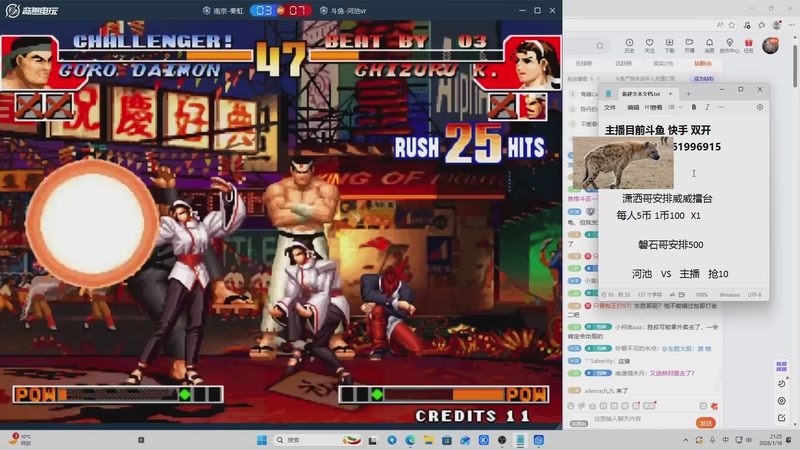The width and height of the screenshot is (800, 450).
Task: Click the 100% zoom level in Notepad status bar
Action: (702, 295)
